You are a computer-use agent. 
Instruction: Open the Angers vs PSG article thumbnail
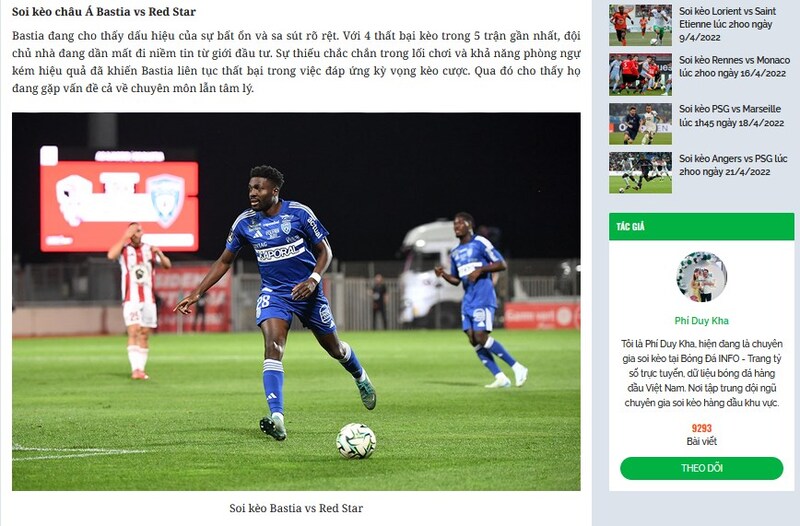pos(640,173)
